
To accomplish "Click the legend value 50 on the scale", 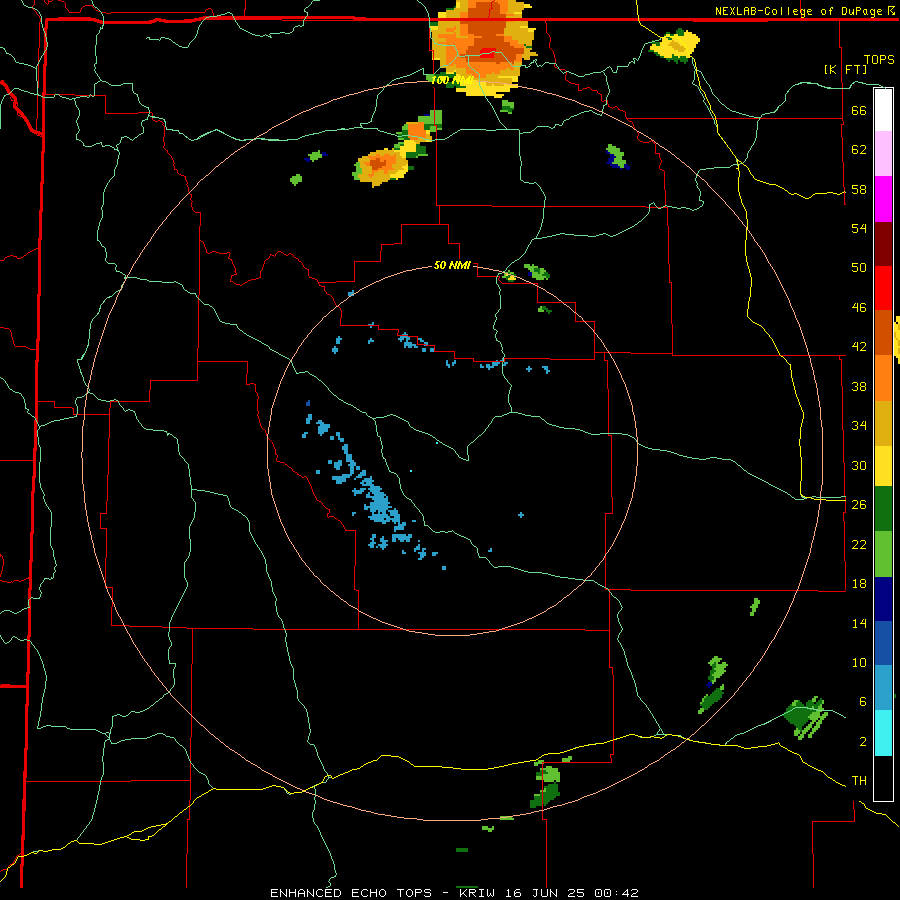I will click(859, 268).
